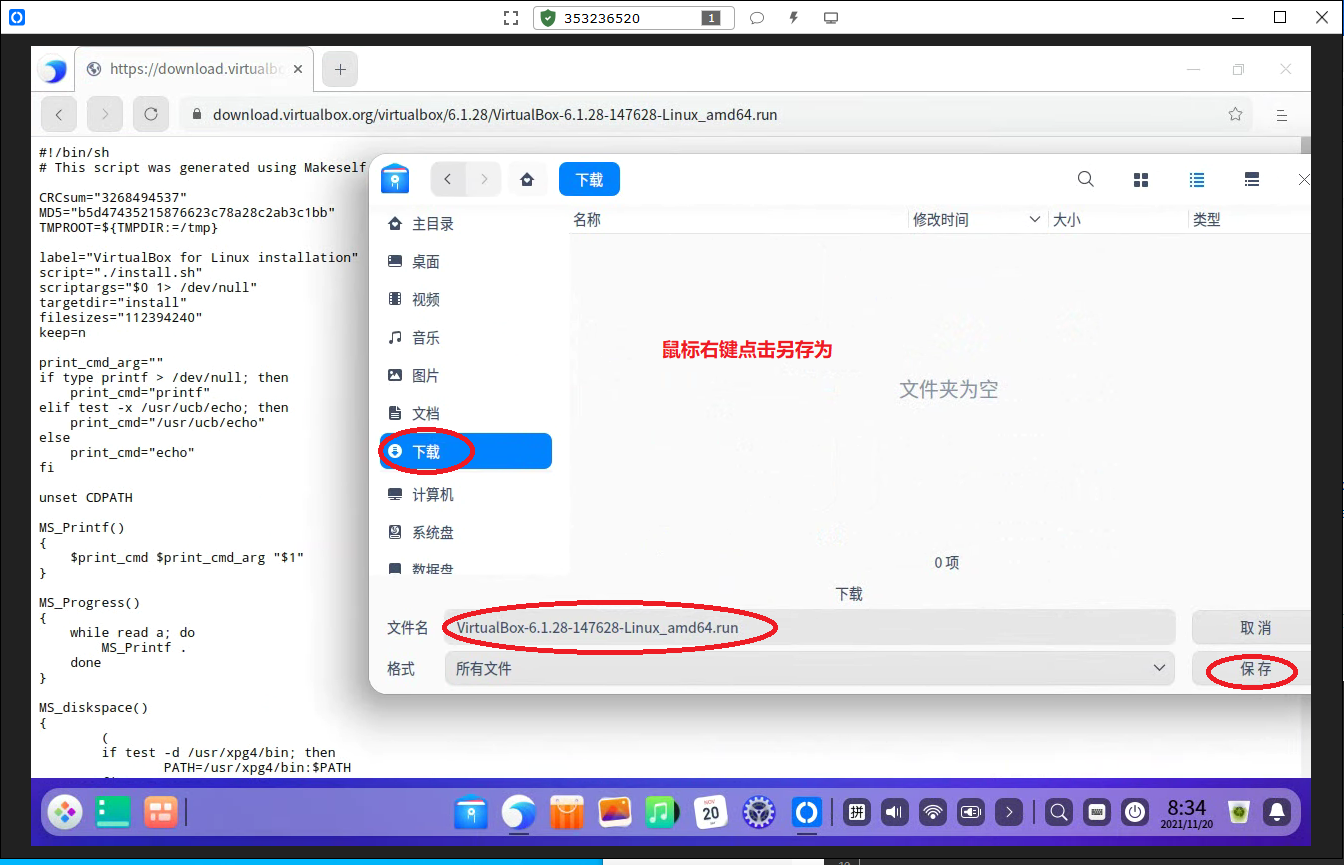Open 主目录 in the sidebar
The width and height of the screenshot is (1344, 865).
[x=466, y=224]
